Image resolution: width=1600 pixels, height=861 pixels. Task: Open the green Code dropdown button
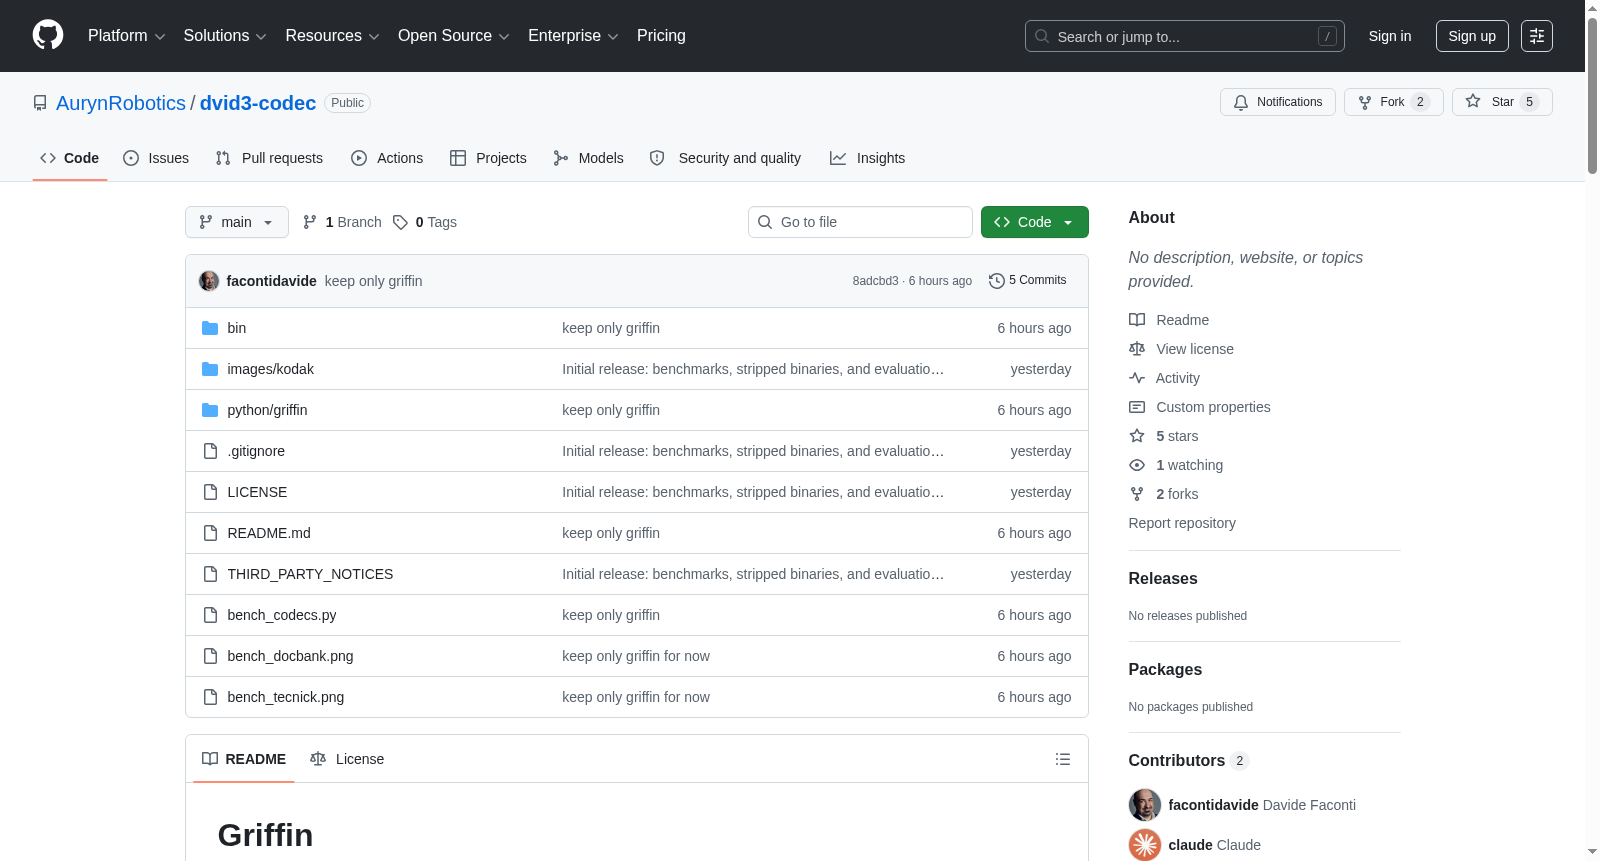pos(1035,222)
